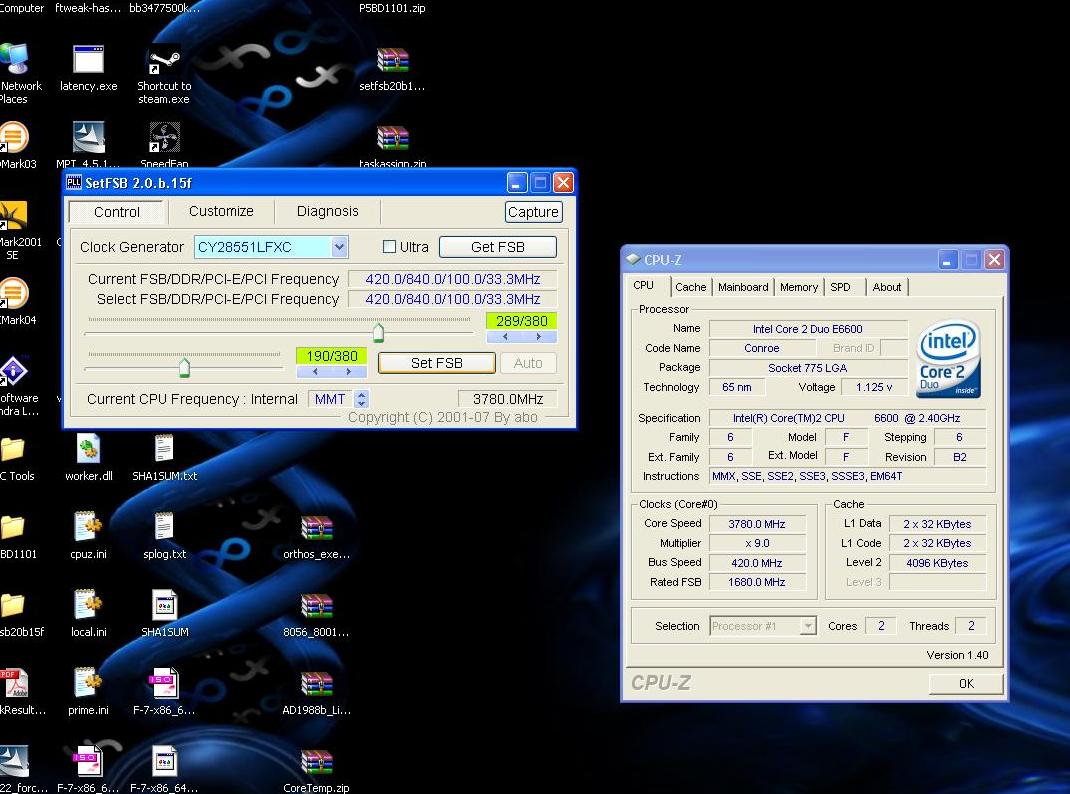Open My Network Places icon
Screen dimensions: 1070x794
14,60
